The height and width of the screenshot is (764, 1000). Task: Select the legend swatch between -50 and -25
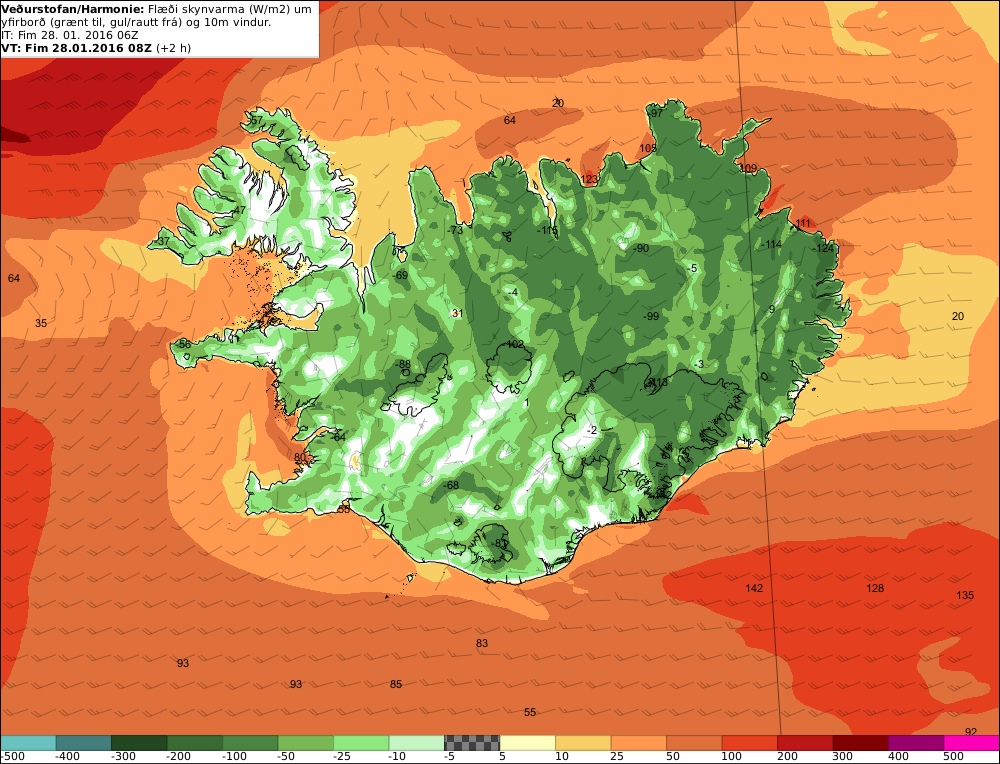[x=305, y=743]
